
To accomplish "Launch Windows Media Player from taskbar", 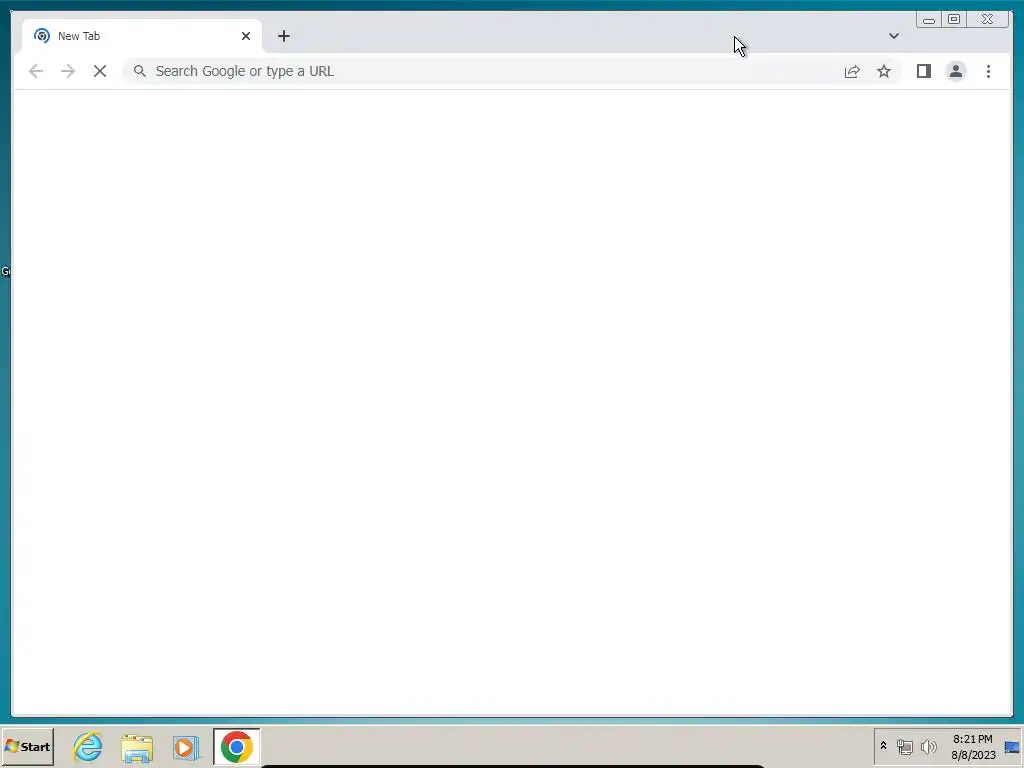I will pyautogui.click(x=185, y=746).
